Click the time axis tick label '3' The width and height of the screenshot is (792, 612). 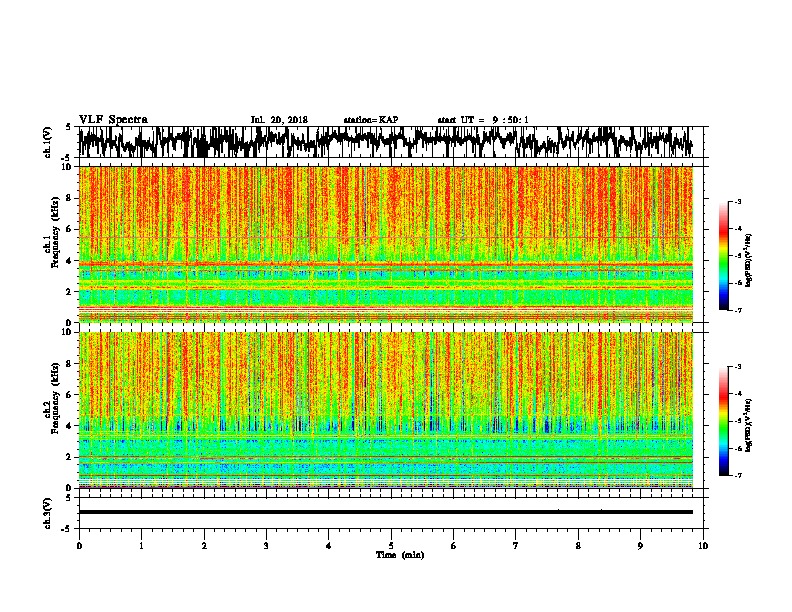[x=266, y=546]
